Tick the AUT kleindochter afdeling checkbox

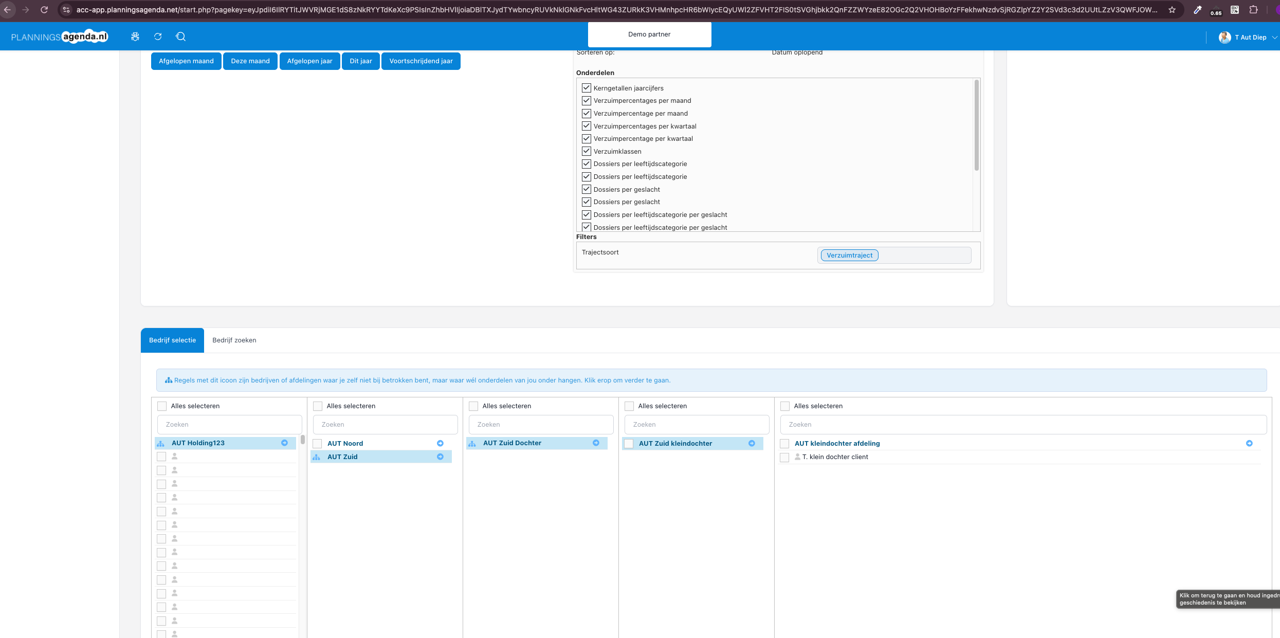tap(785, 444)
